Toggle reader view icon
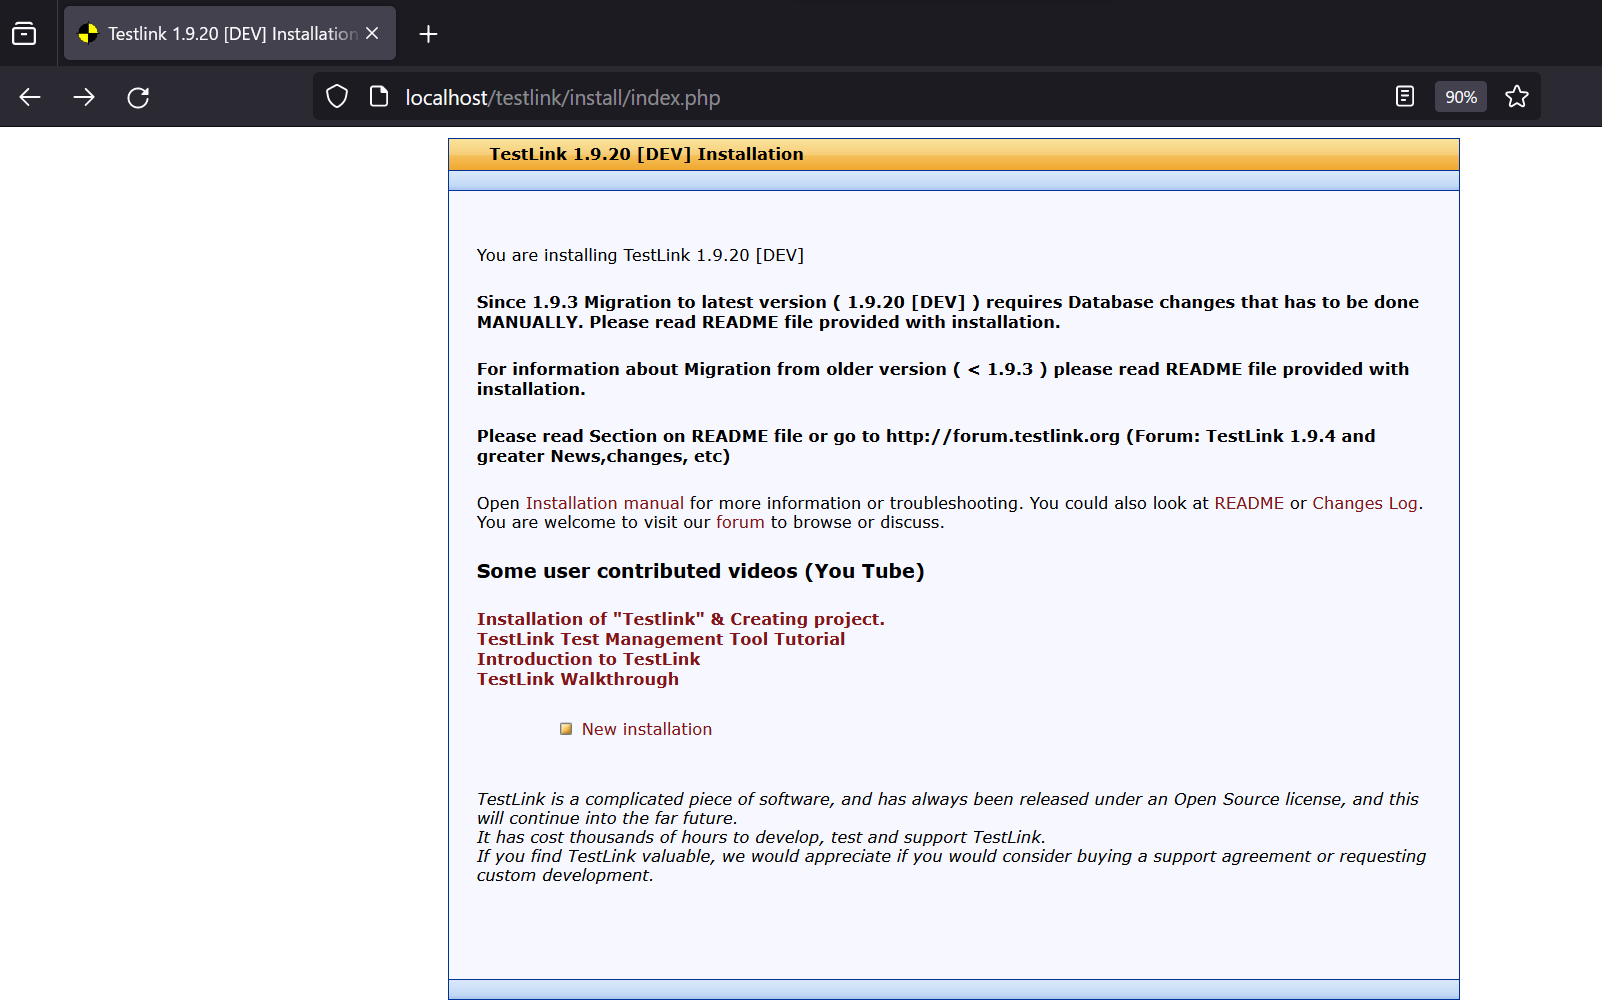Screen dimensions: 1602x1008 pyautogui.click(x=1405, y=97)
